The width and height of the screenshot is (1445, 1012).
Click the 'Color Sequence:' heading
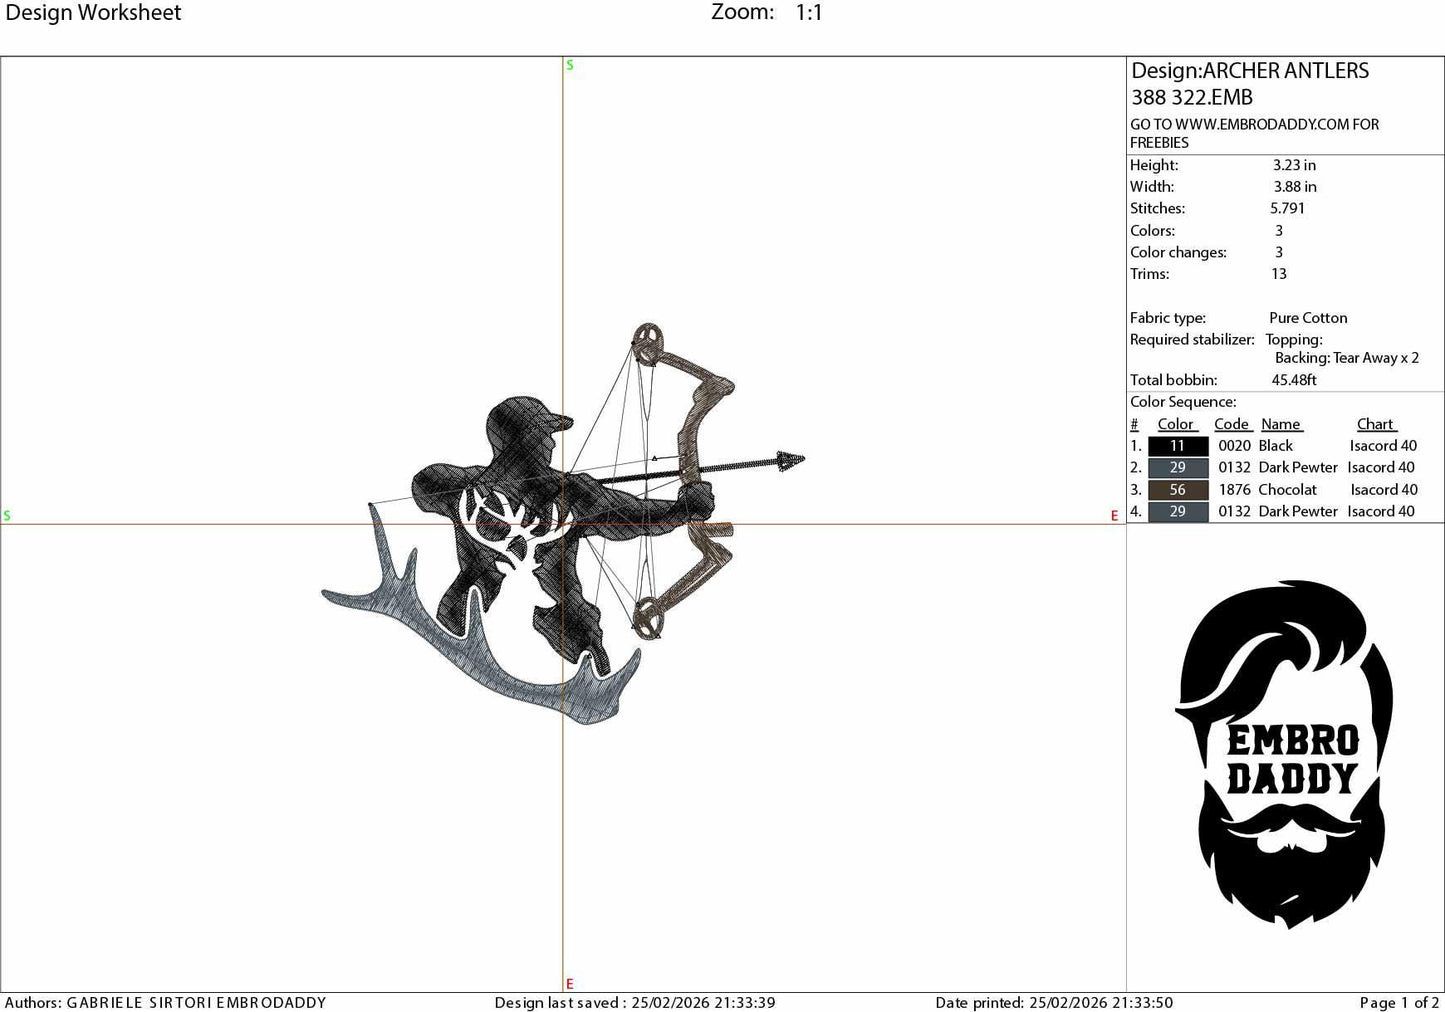(x=1183, y=402)
